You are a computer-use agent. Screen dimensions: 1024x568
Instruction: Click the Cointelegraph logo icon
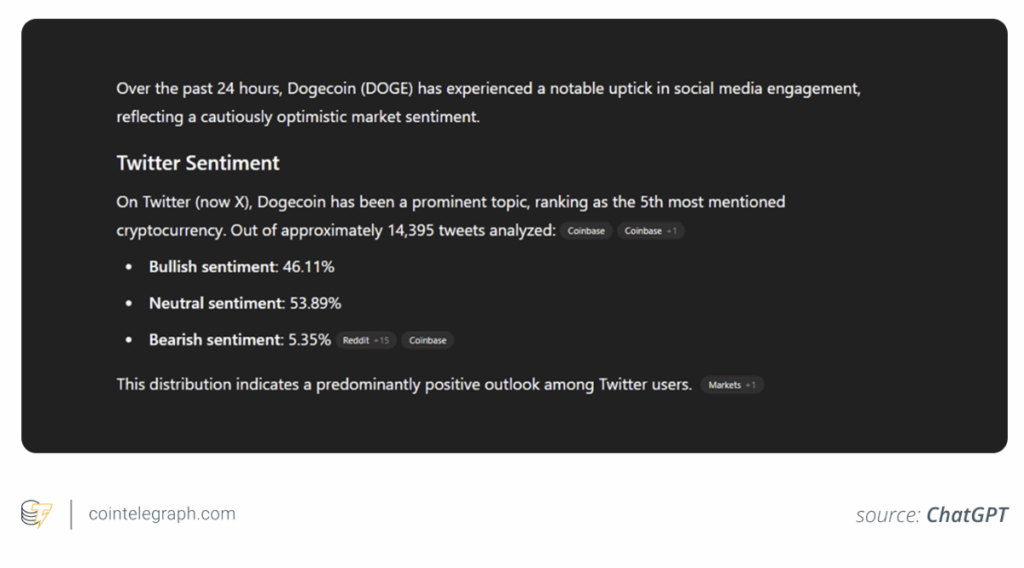36,514
